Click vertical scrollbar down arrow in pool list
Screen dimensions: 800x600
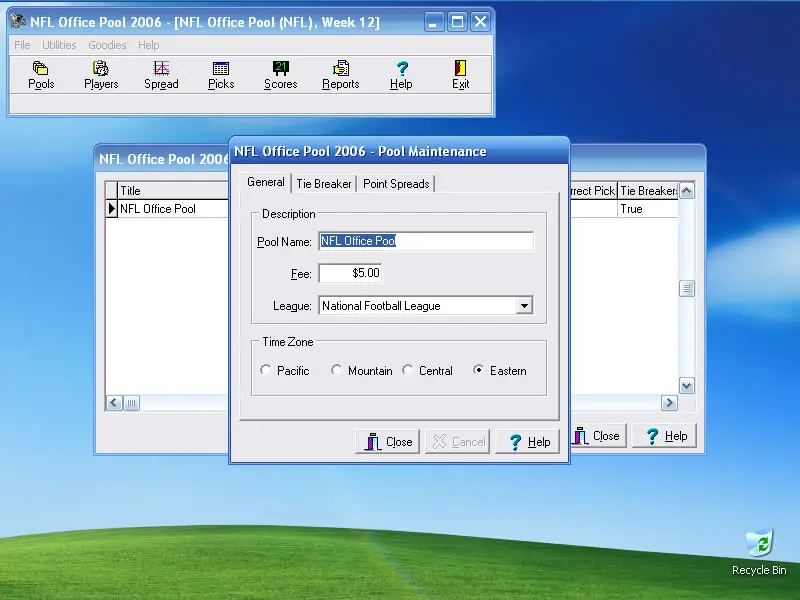[x=687, y=386]
